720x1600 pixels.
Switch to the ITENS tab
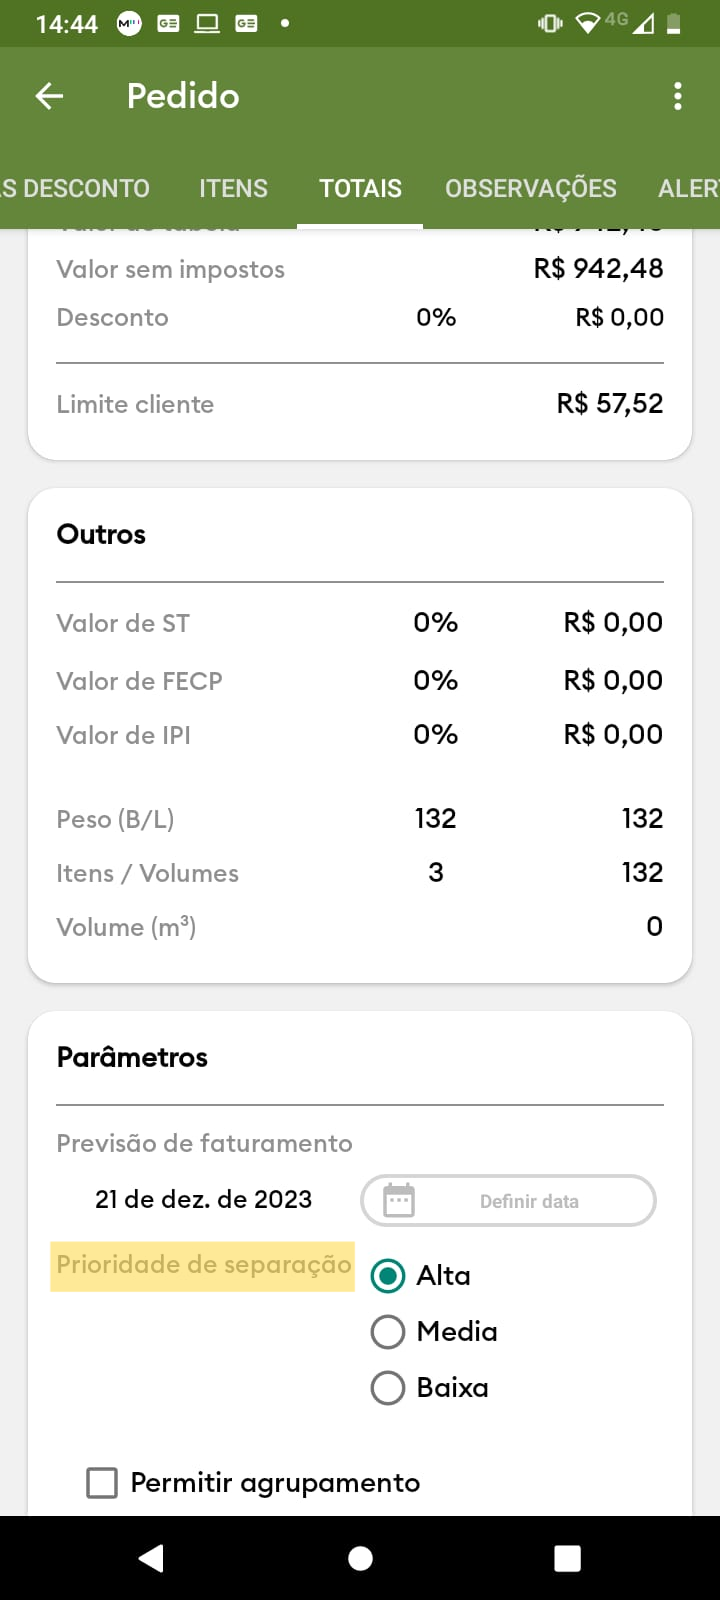[233, 188]
